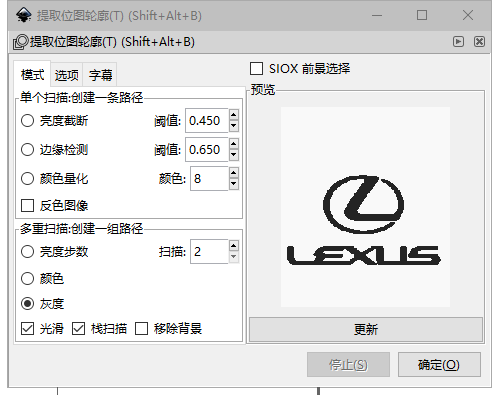Increase the 亮度截断 threshold with up arrow
Image resolution: width=499 pixels, height=395 pixels.
pos(234,115)
